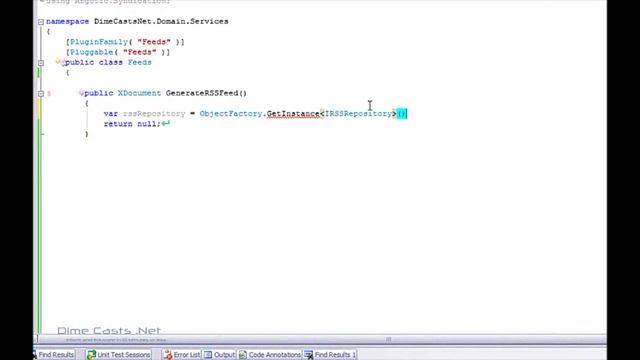Click the Output tab icon
Viewport: 640px width, 360px height.
click(208, 355)
